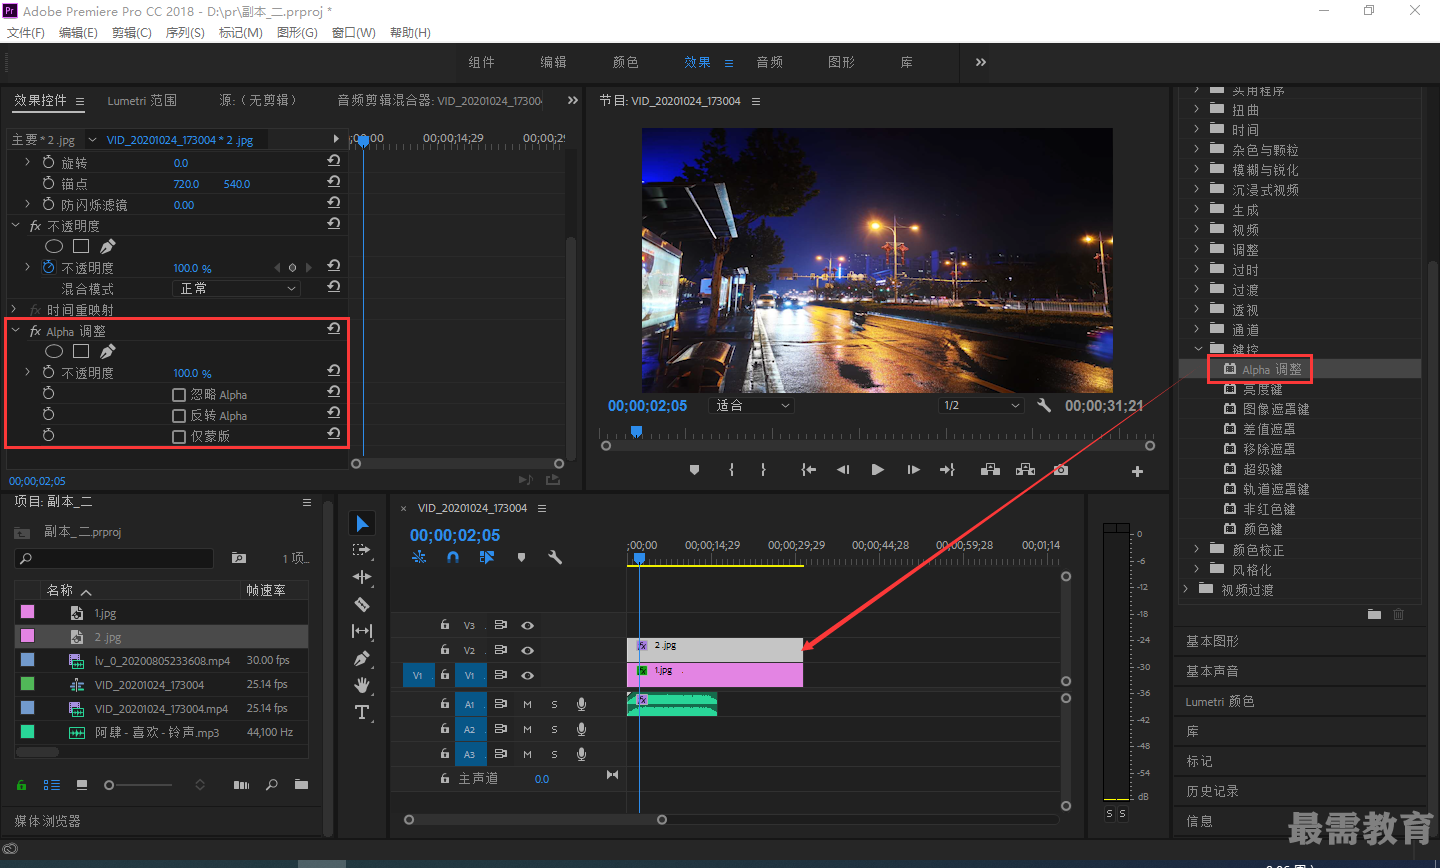The width and height of the screenshot is (1440, 868).
Task: Open the 混合模式 dropdown showing 正常
Action: click(x=237, y=288)
